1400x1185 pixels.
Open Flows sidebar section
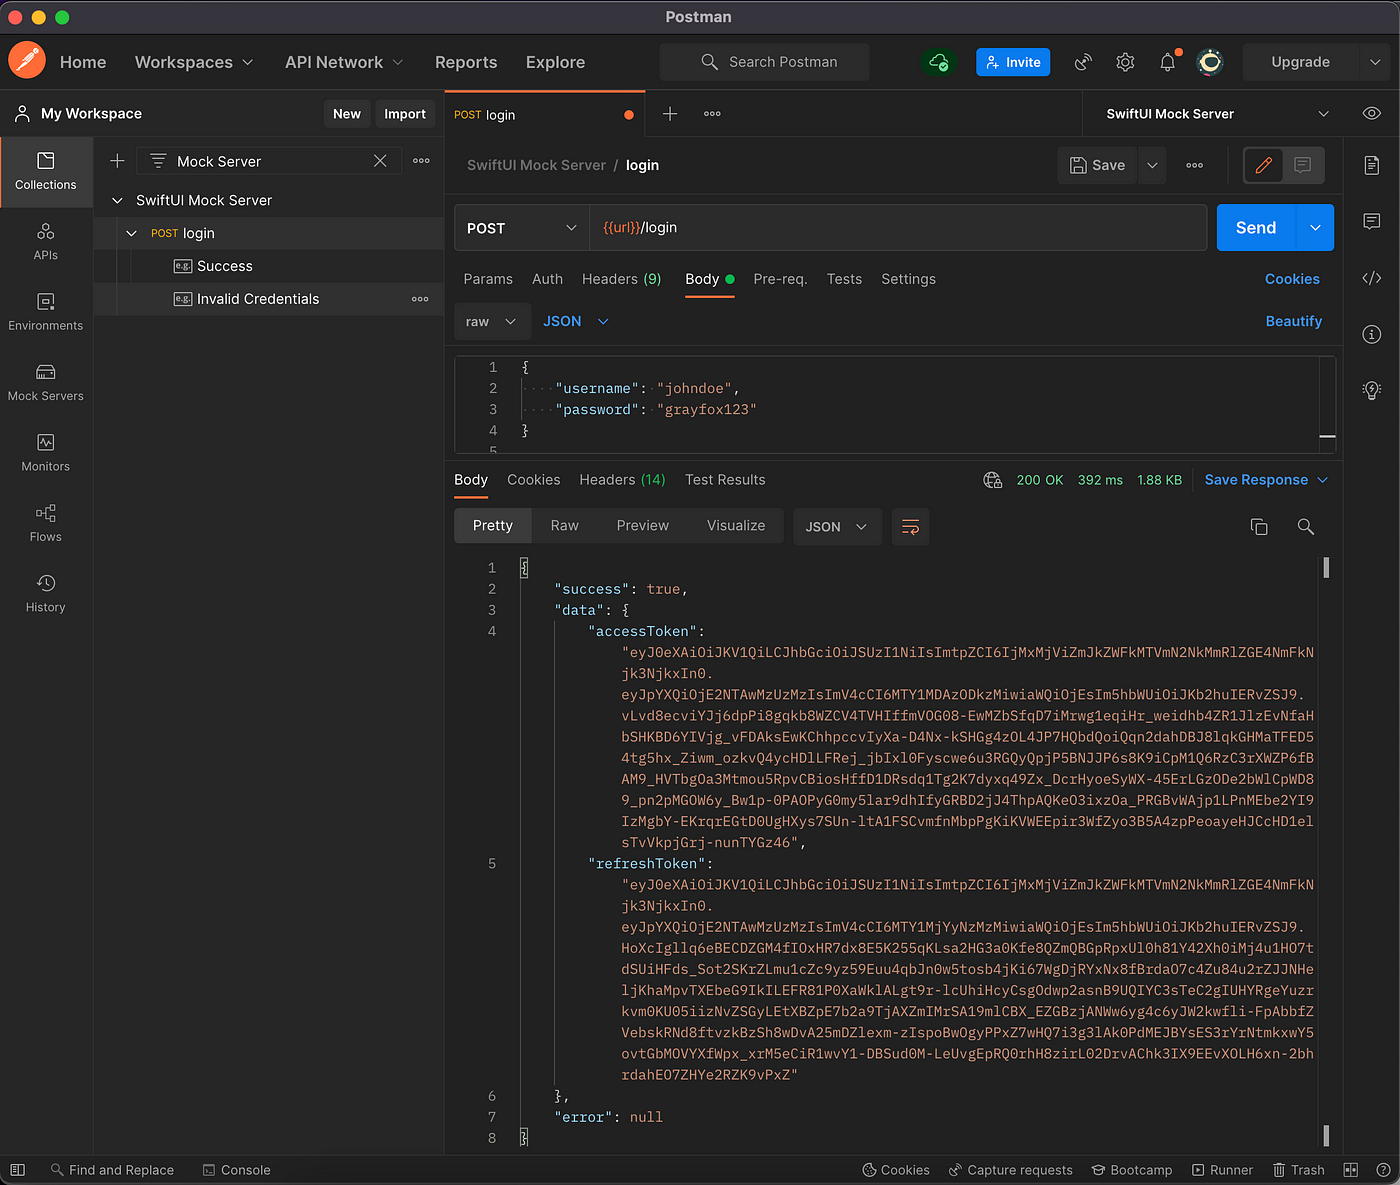point(46,523)
